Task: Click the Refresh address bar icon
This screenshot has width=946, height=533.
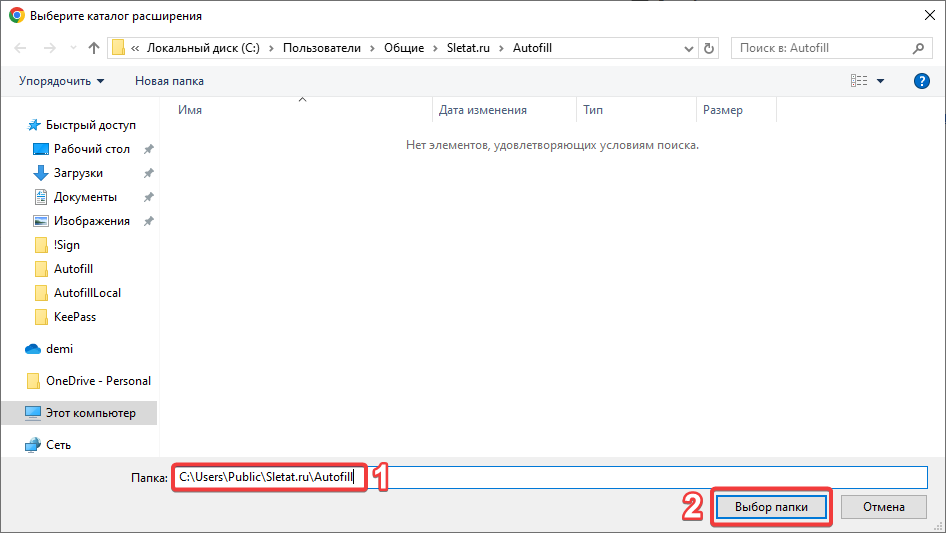Action: point(709,48)
